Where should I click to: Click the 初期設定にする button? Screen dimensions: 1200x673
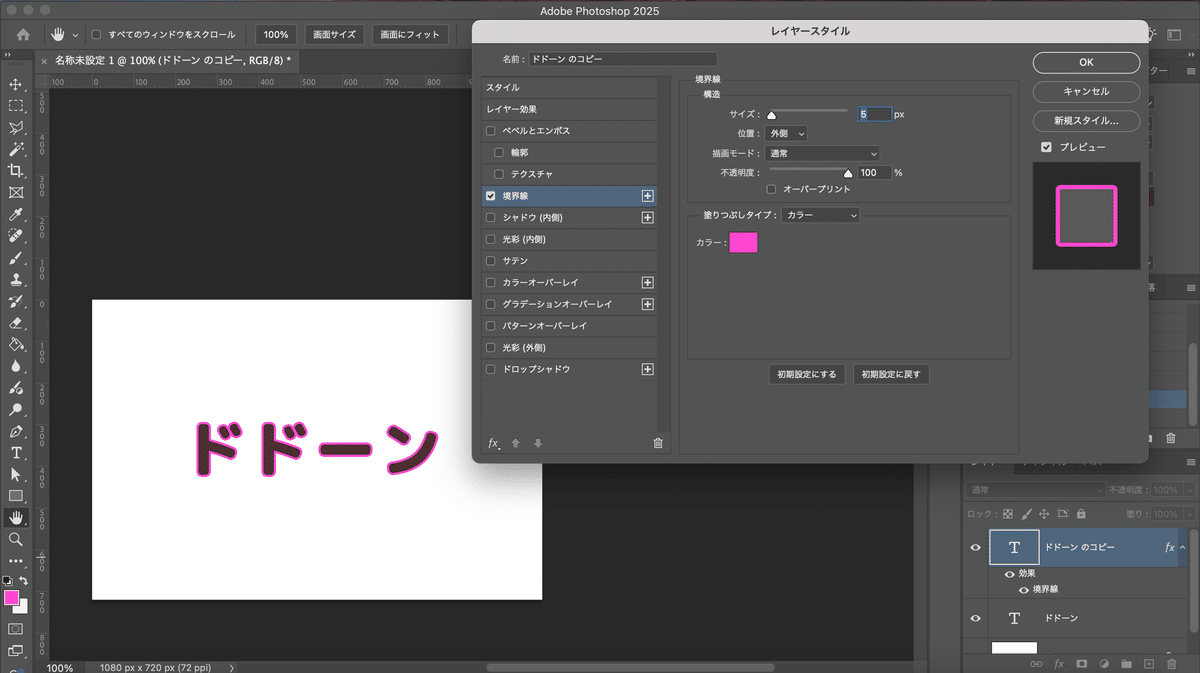[x=807, y=375]
